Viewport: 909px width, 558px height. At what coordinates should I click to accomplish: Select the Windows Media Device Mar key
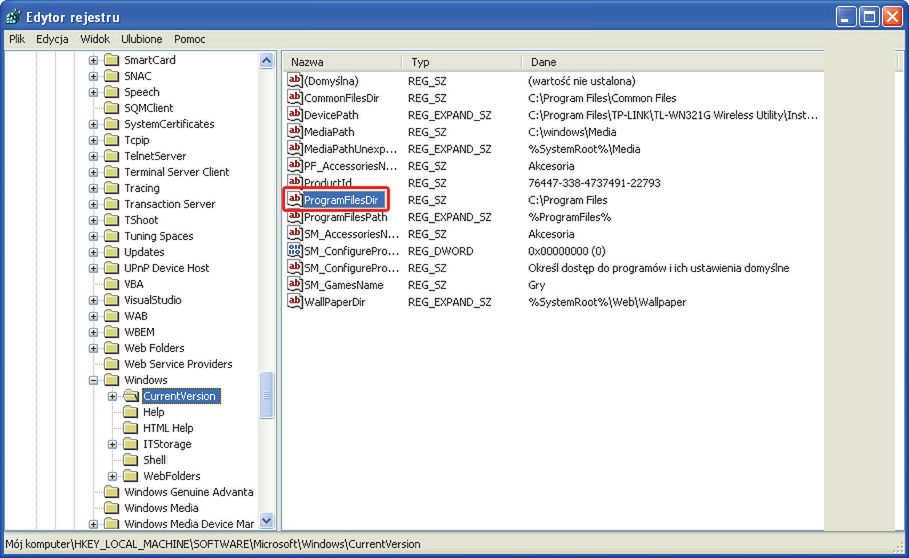(x=189, y=524)
